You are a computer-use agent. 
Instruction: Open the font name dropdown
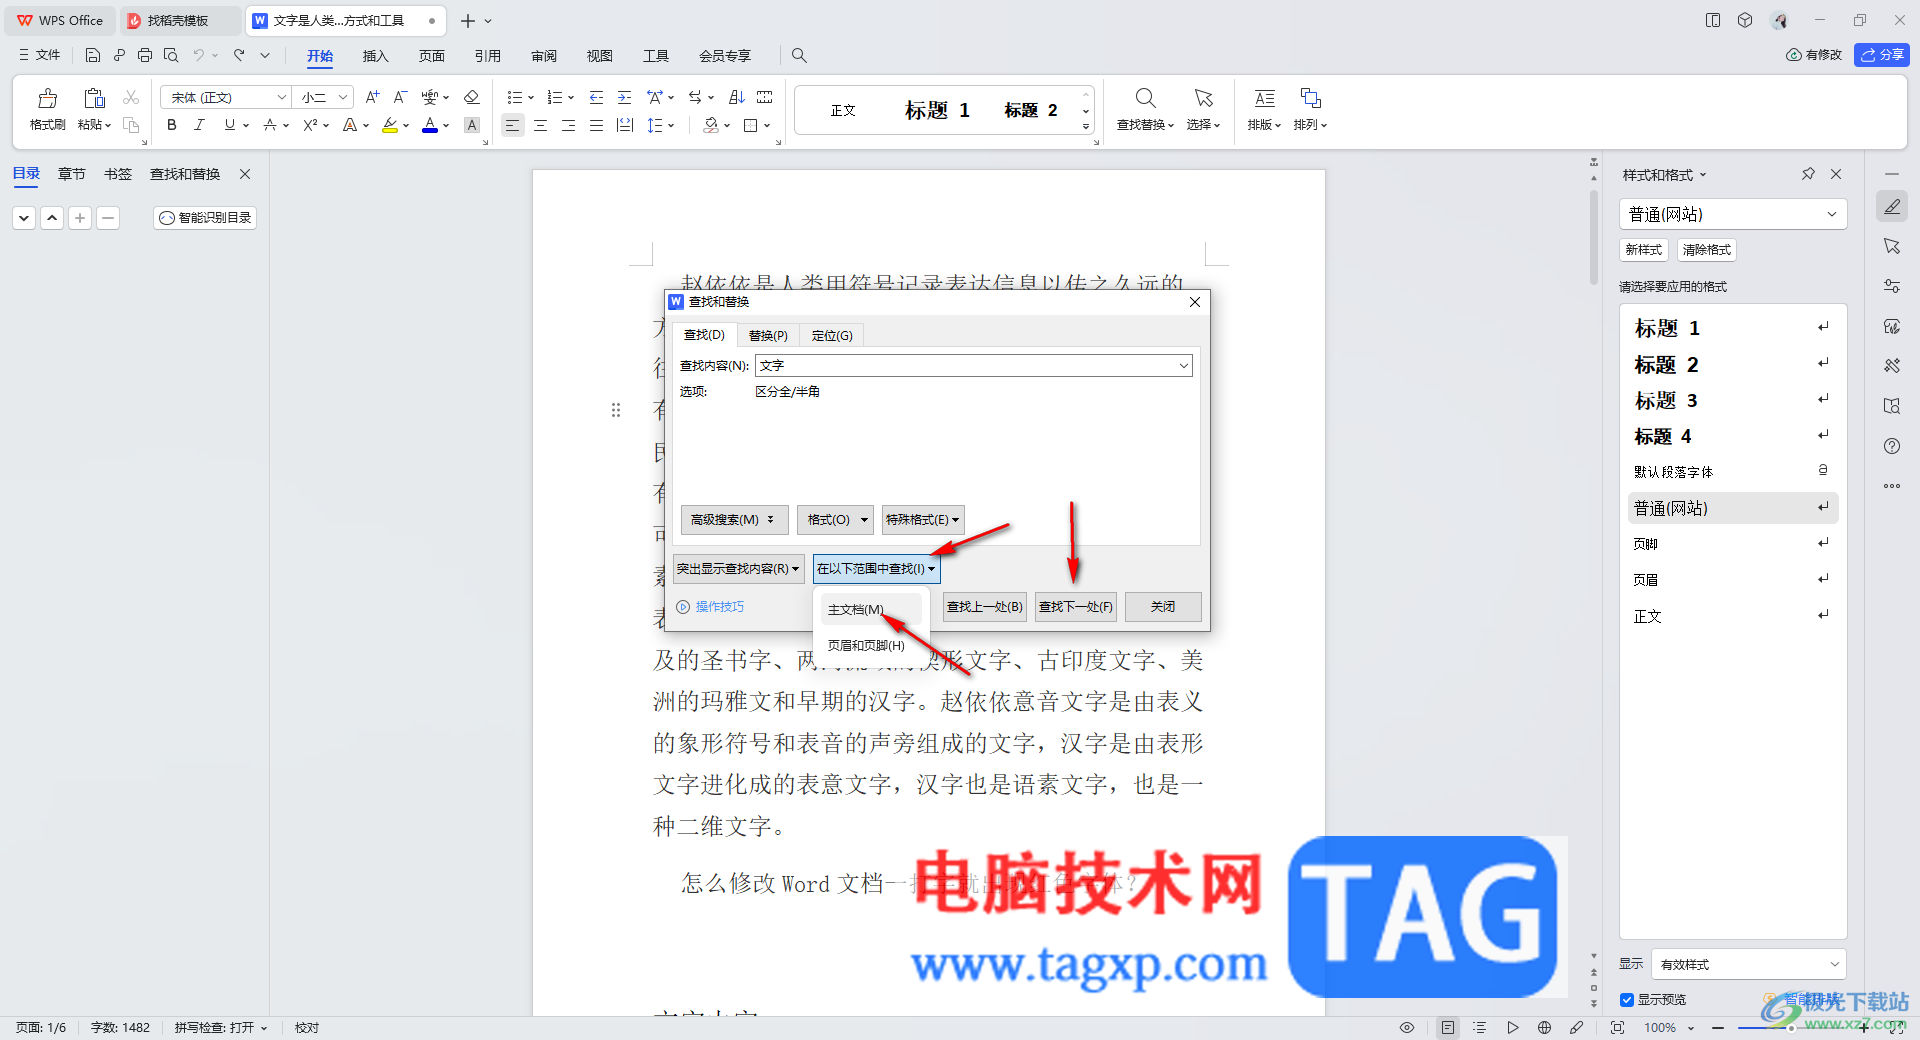[x=282, y=97]
